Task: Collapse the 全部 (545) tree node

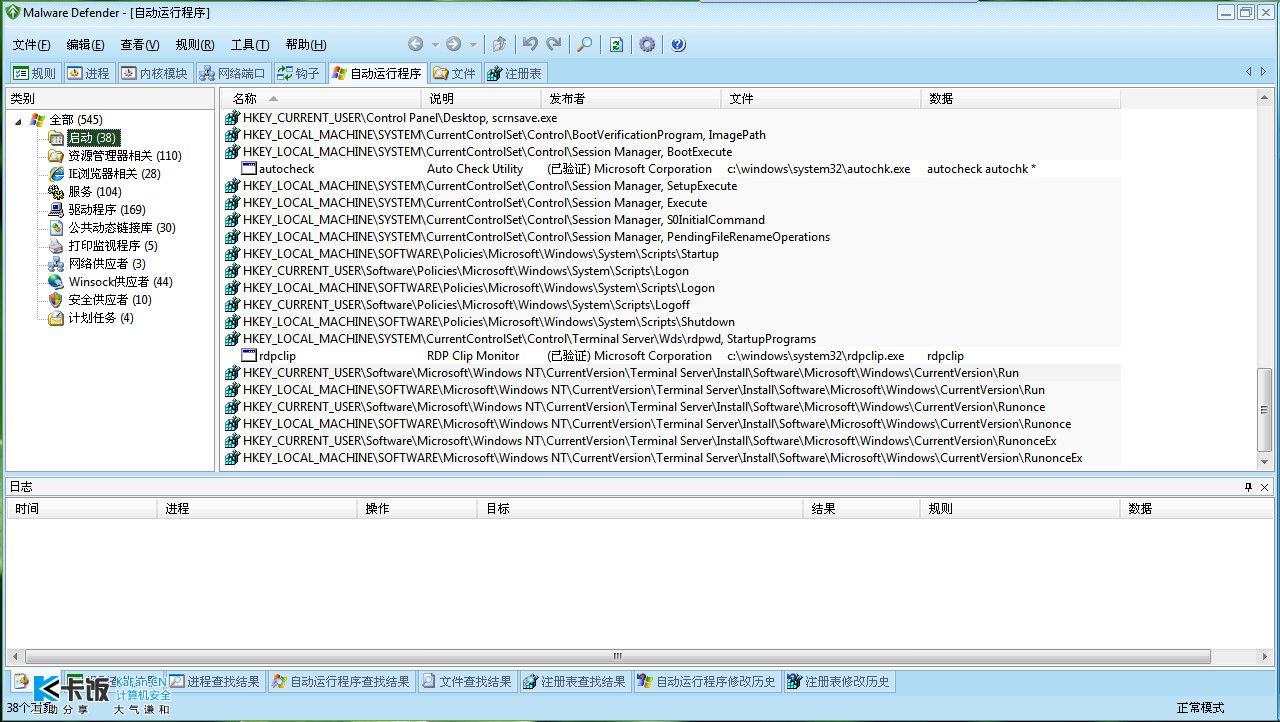Action: (x=18, y=120)
